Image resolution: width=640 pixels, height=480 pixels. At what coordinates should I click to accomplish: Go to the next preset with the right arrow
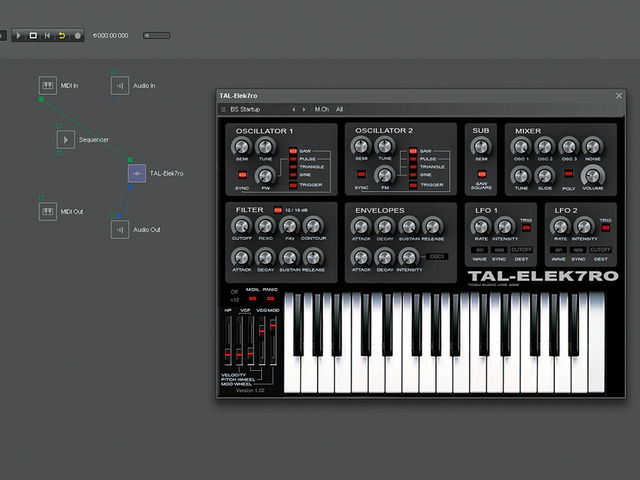[x=304, y=109]
